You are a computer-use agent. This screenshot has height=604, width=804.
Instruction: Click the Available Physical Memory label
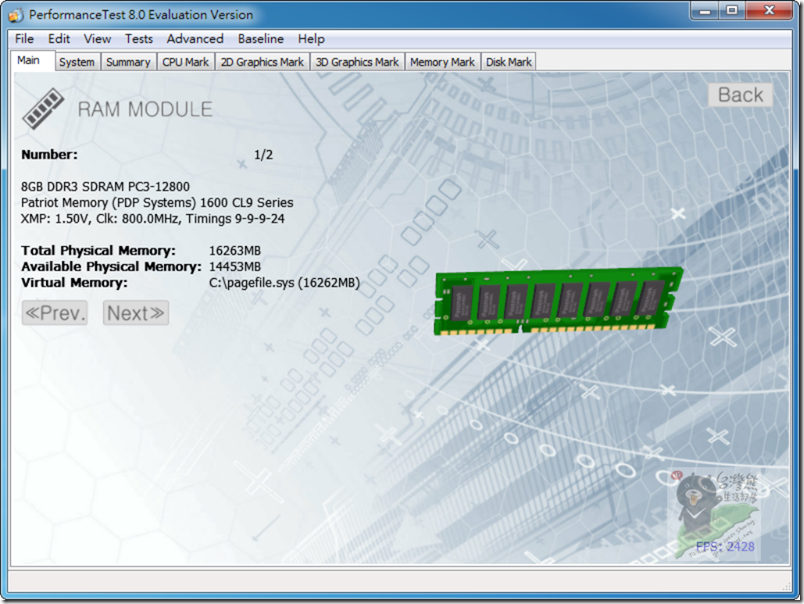[x=111, y=267]
